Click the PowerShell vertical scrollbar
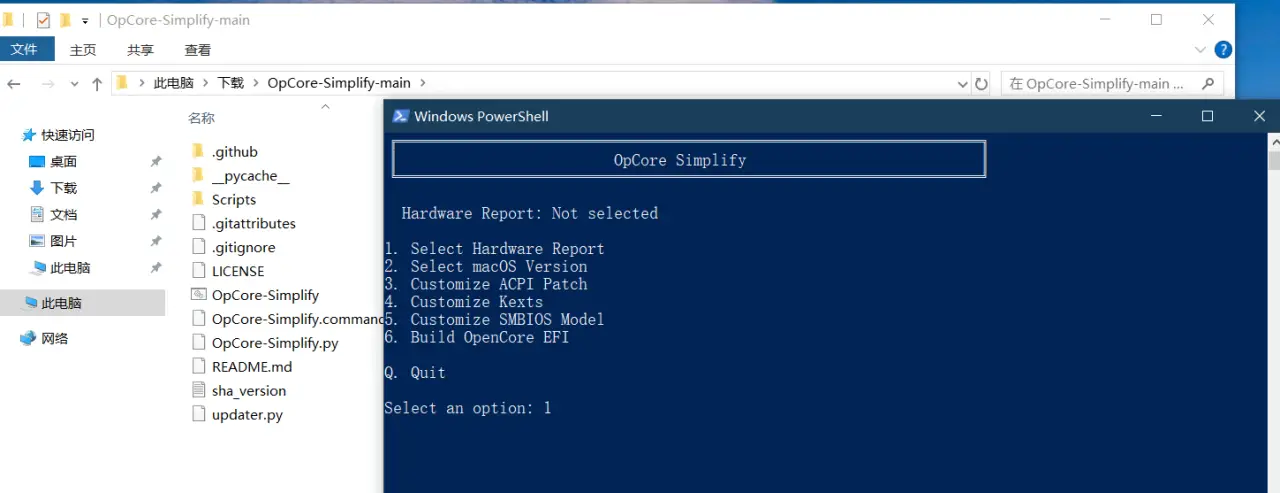 point(1273,300)
